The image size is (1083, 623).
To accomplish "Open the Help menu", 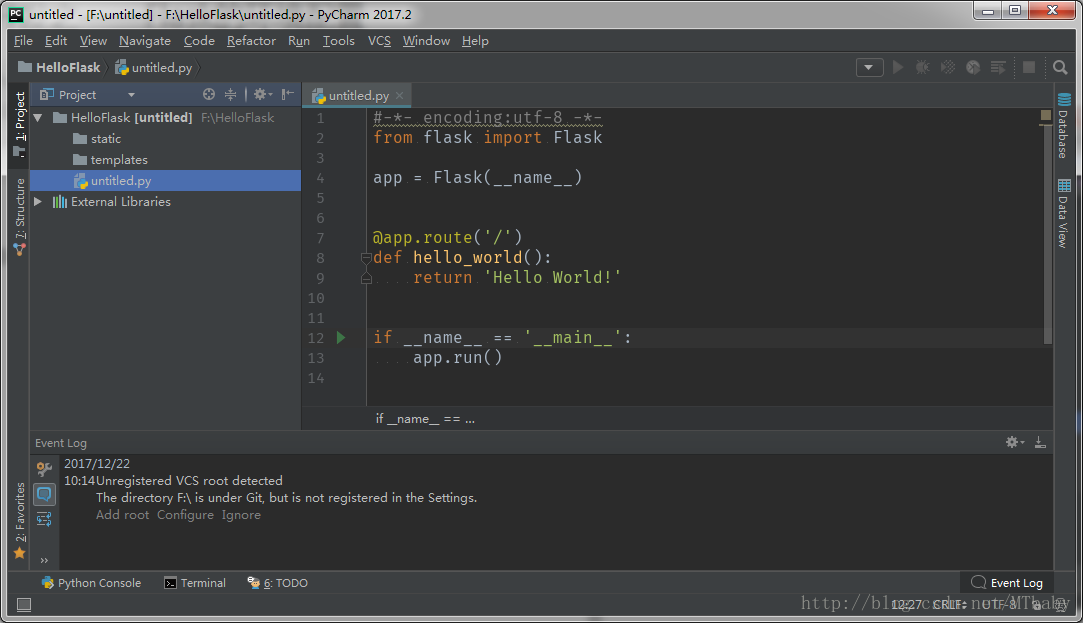I will point(475,41).
